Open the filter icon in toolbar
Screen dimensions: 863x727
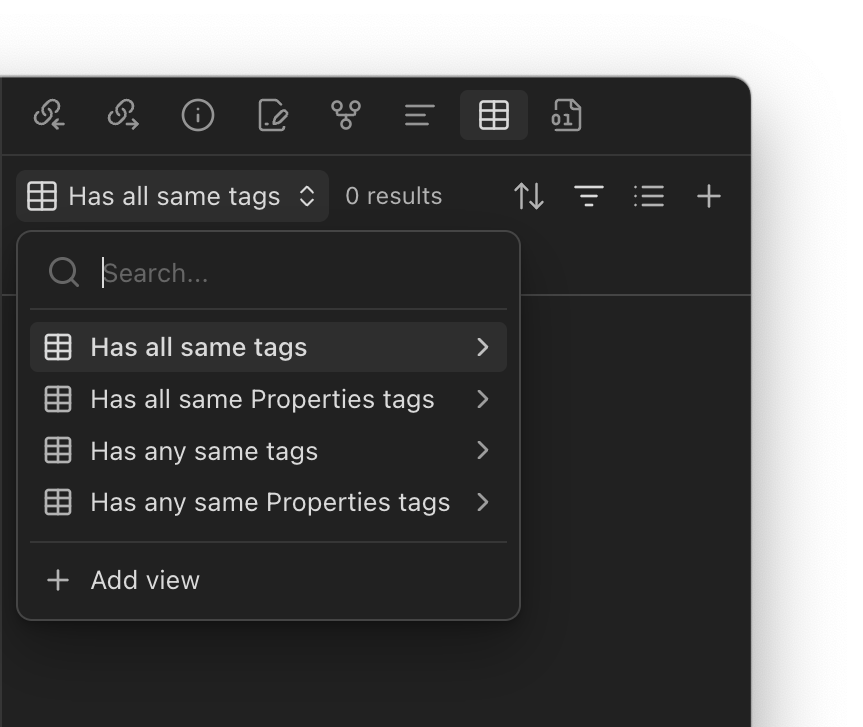tap(589, 196)
